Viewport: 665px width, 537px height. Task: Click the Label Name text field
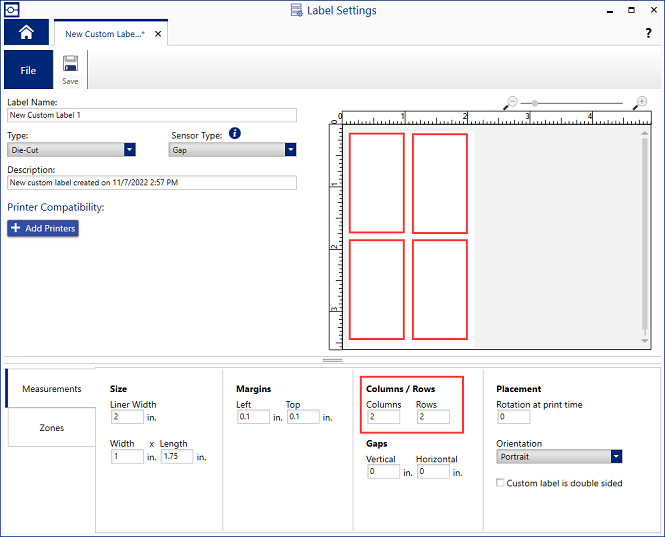point(152,115)
